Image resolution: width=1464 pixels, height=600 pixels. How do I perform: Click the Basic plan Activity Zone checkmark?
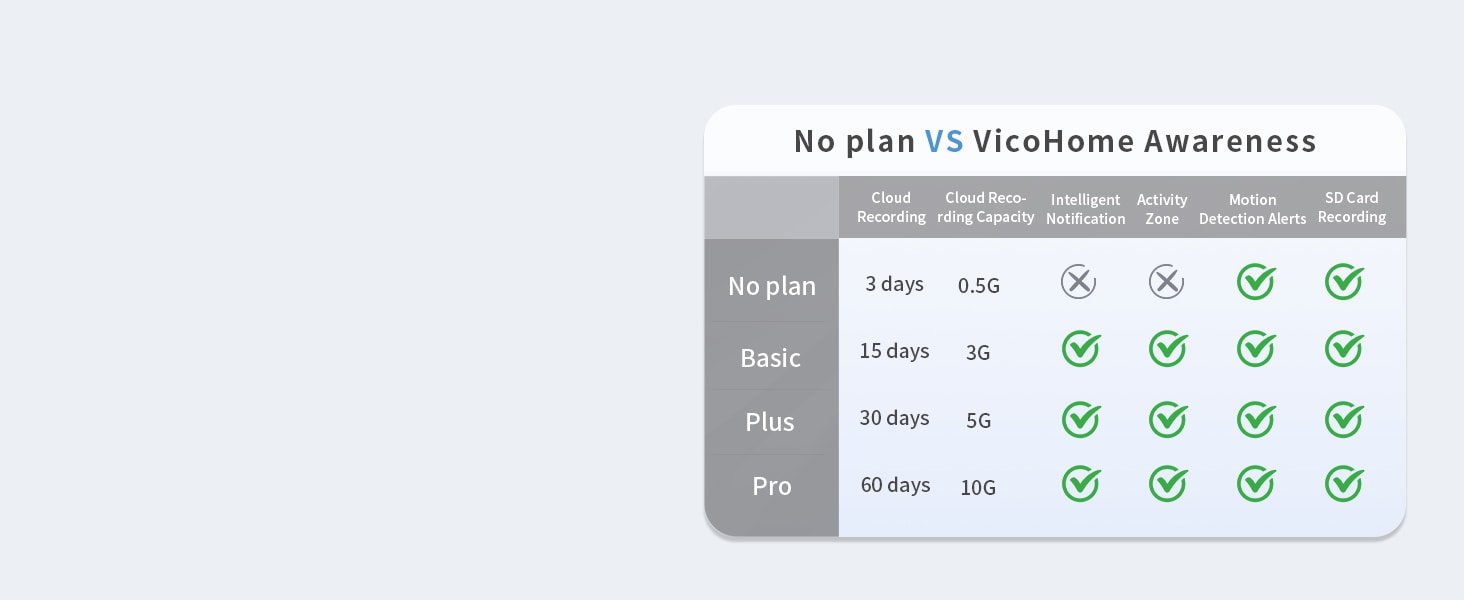(1168, 349)
